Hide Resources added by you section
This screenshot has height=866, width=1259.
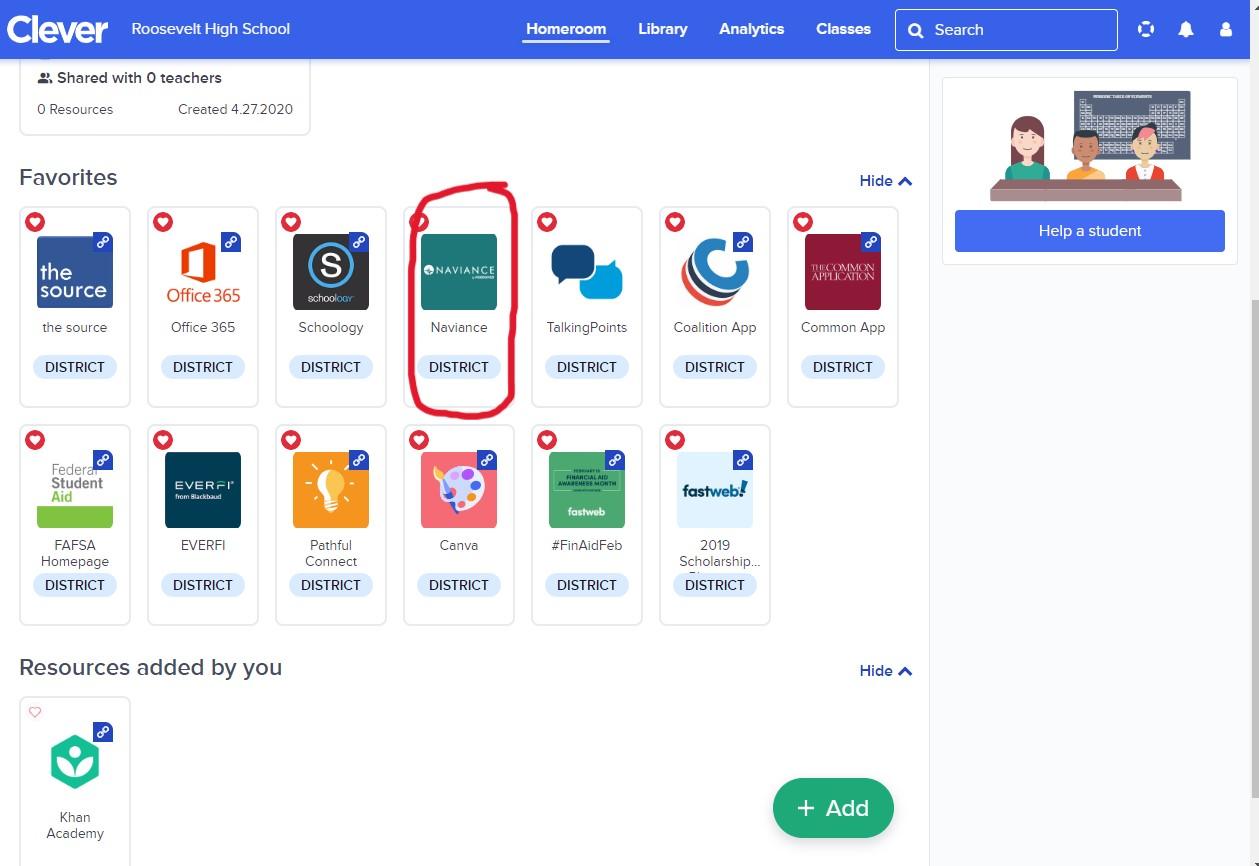886,671
